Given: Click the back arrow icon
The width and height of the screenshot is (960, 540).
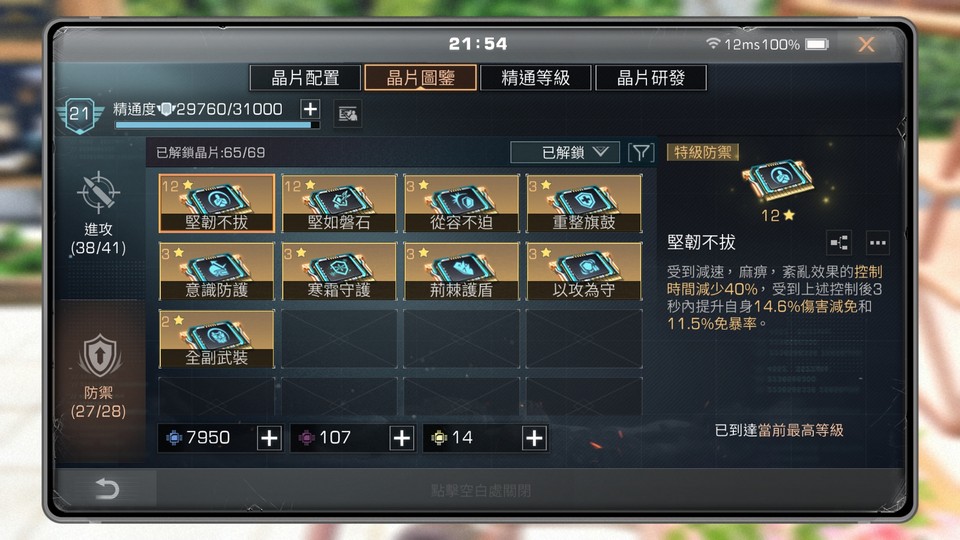Looking at the screenshot, I should coord(107,489).
